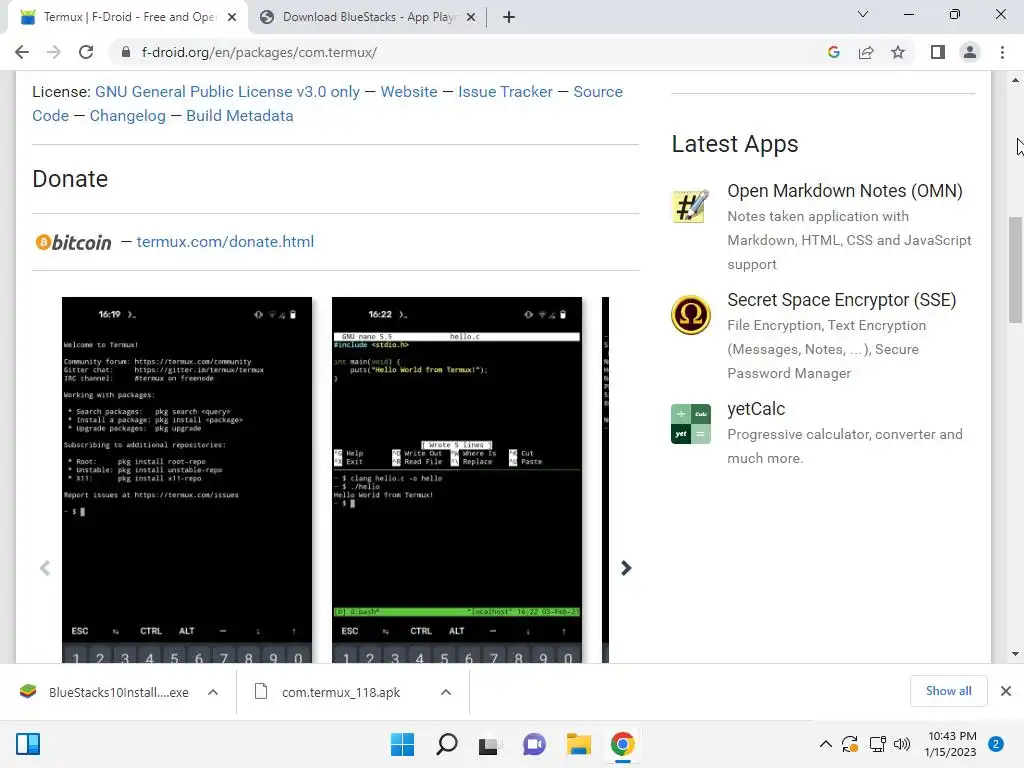Reload the F-Droid page

point(86,52)
